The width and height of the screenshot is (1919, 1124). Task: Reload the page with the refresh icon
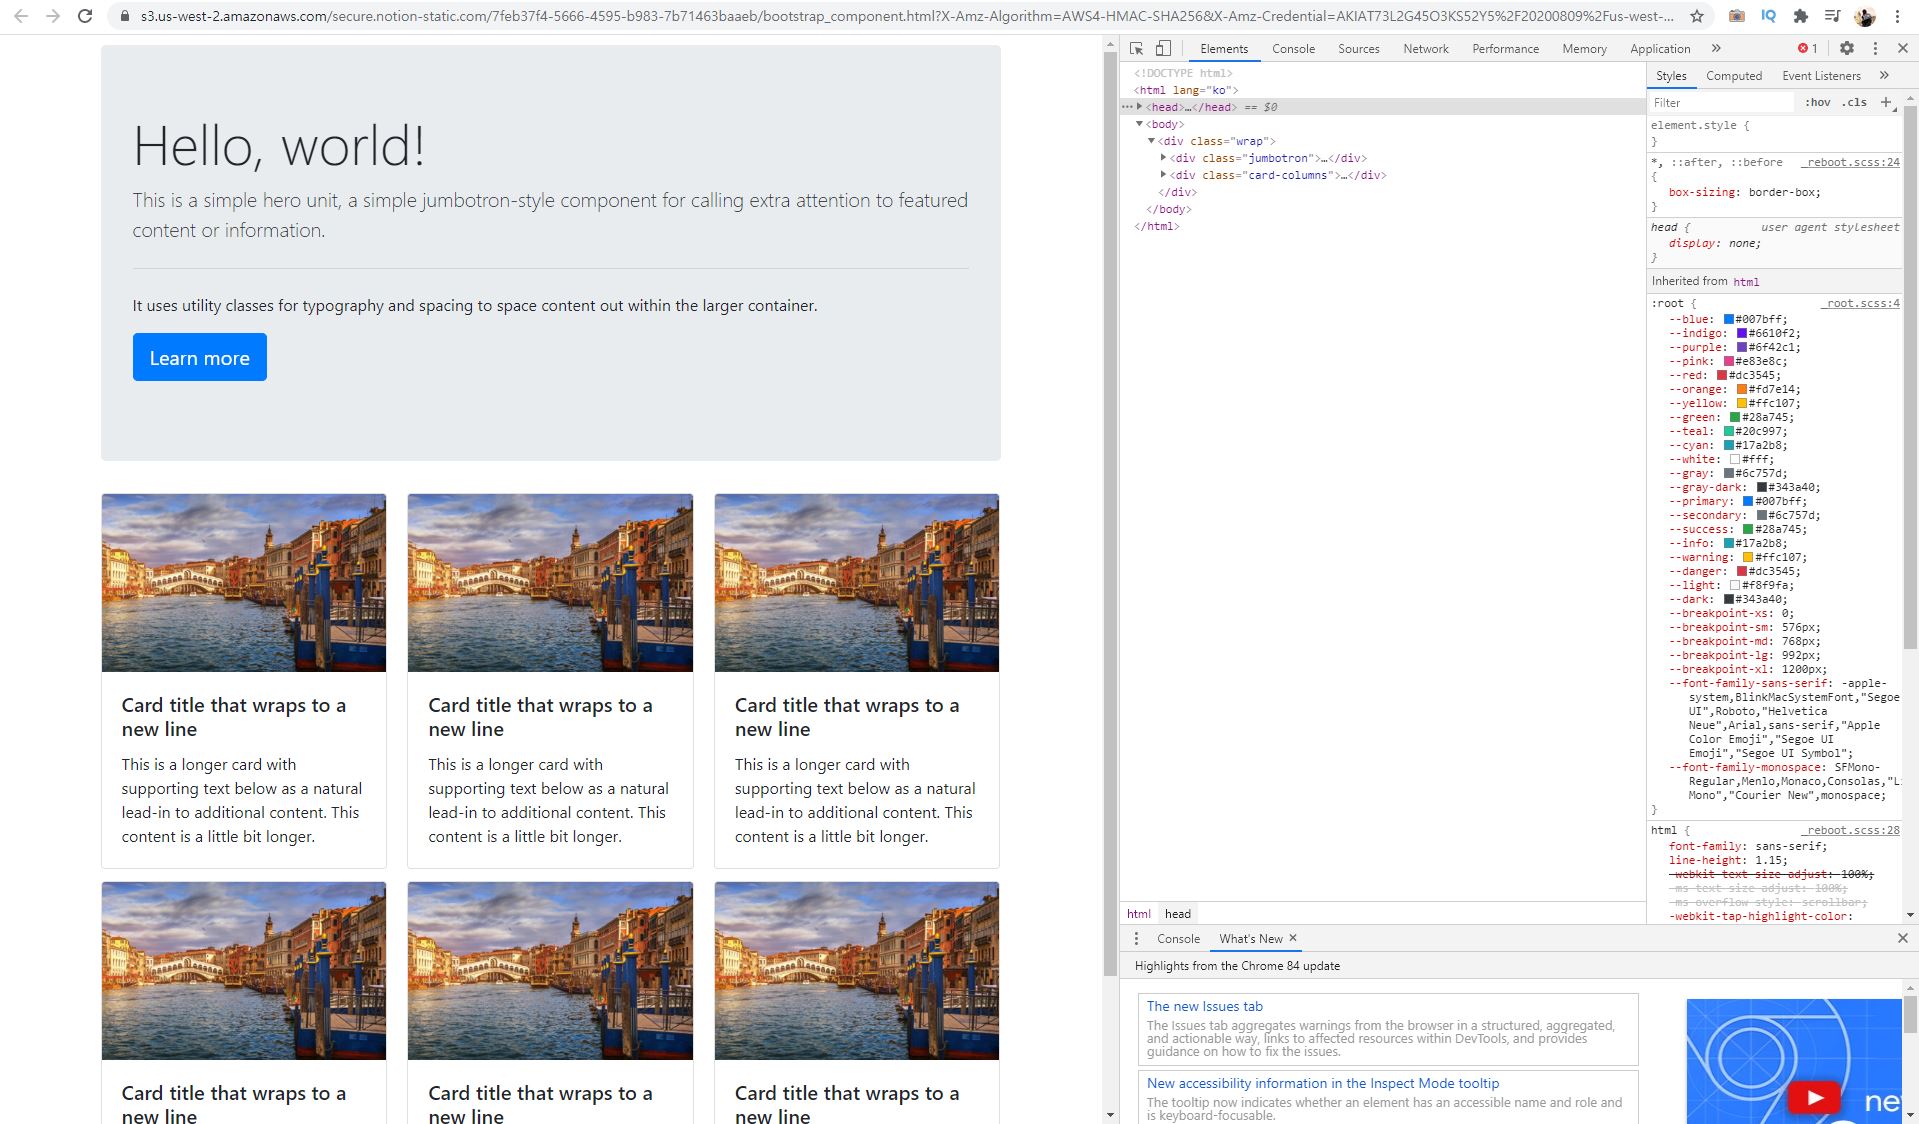85,16
